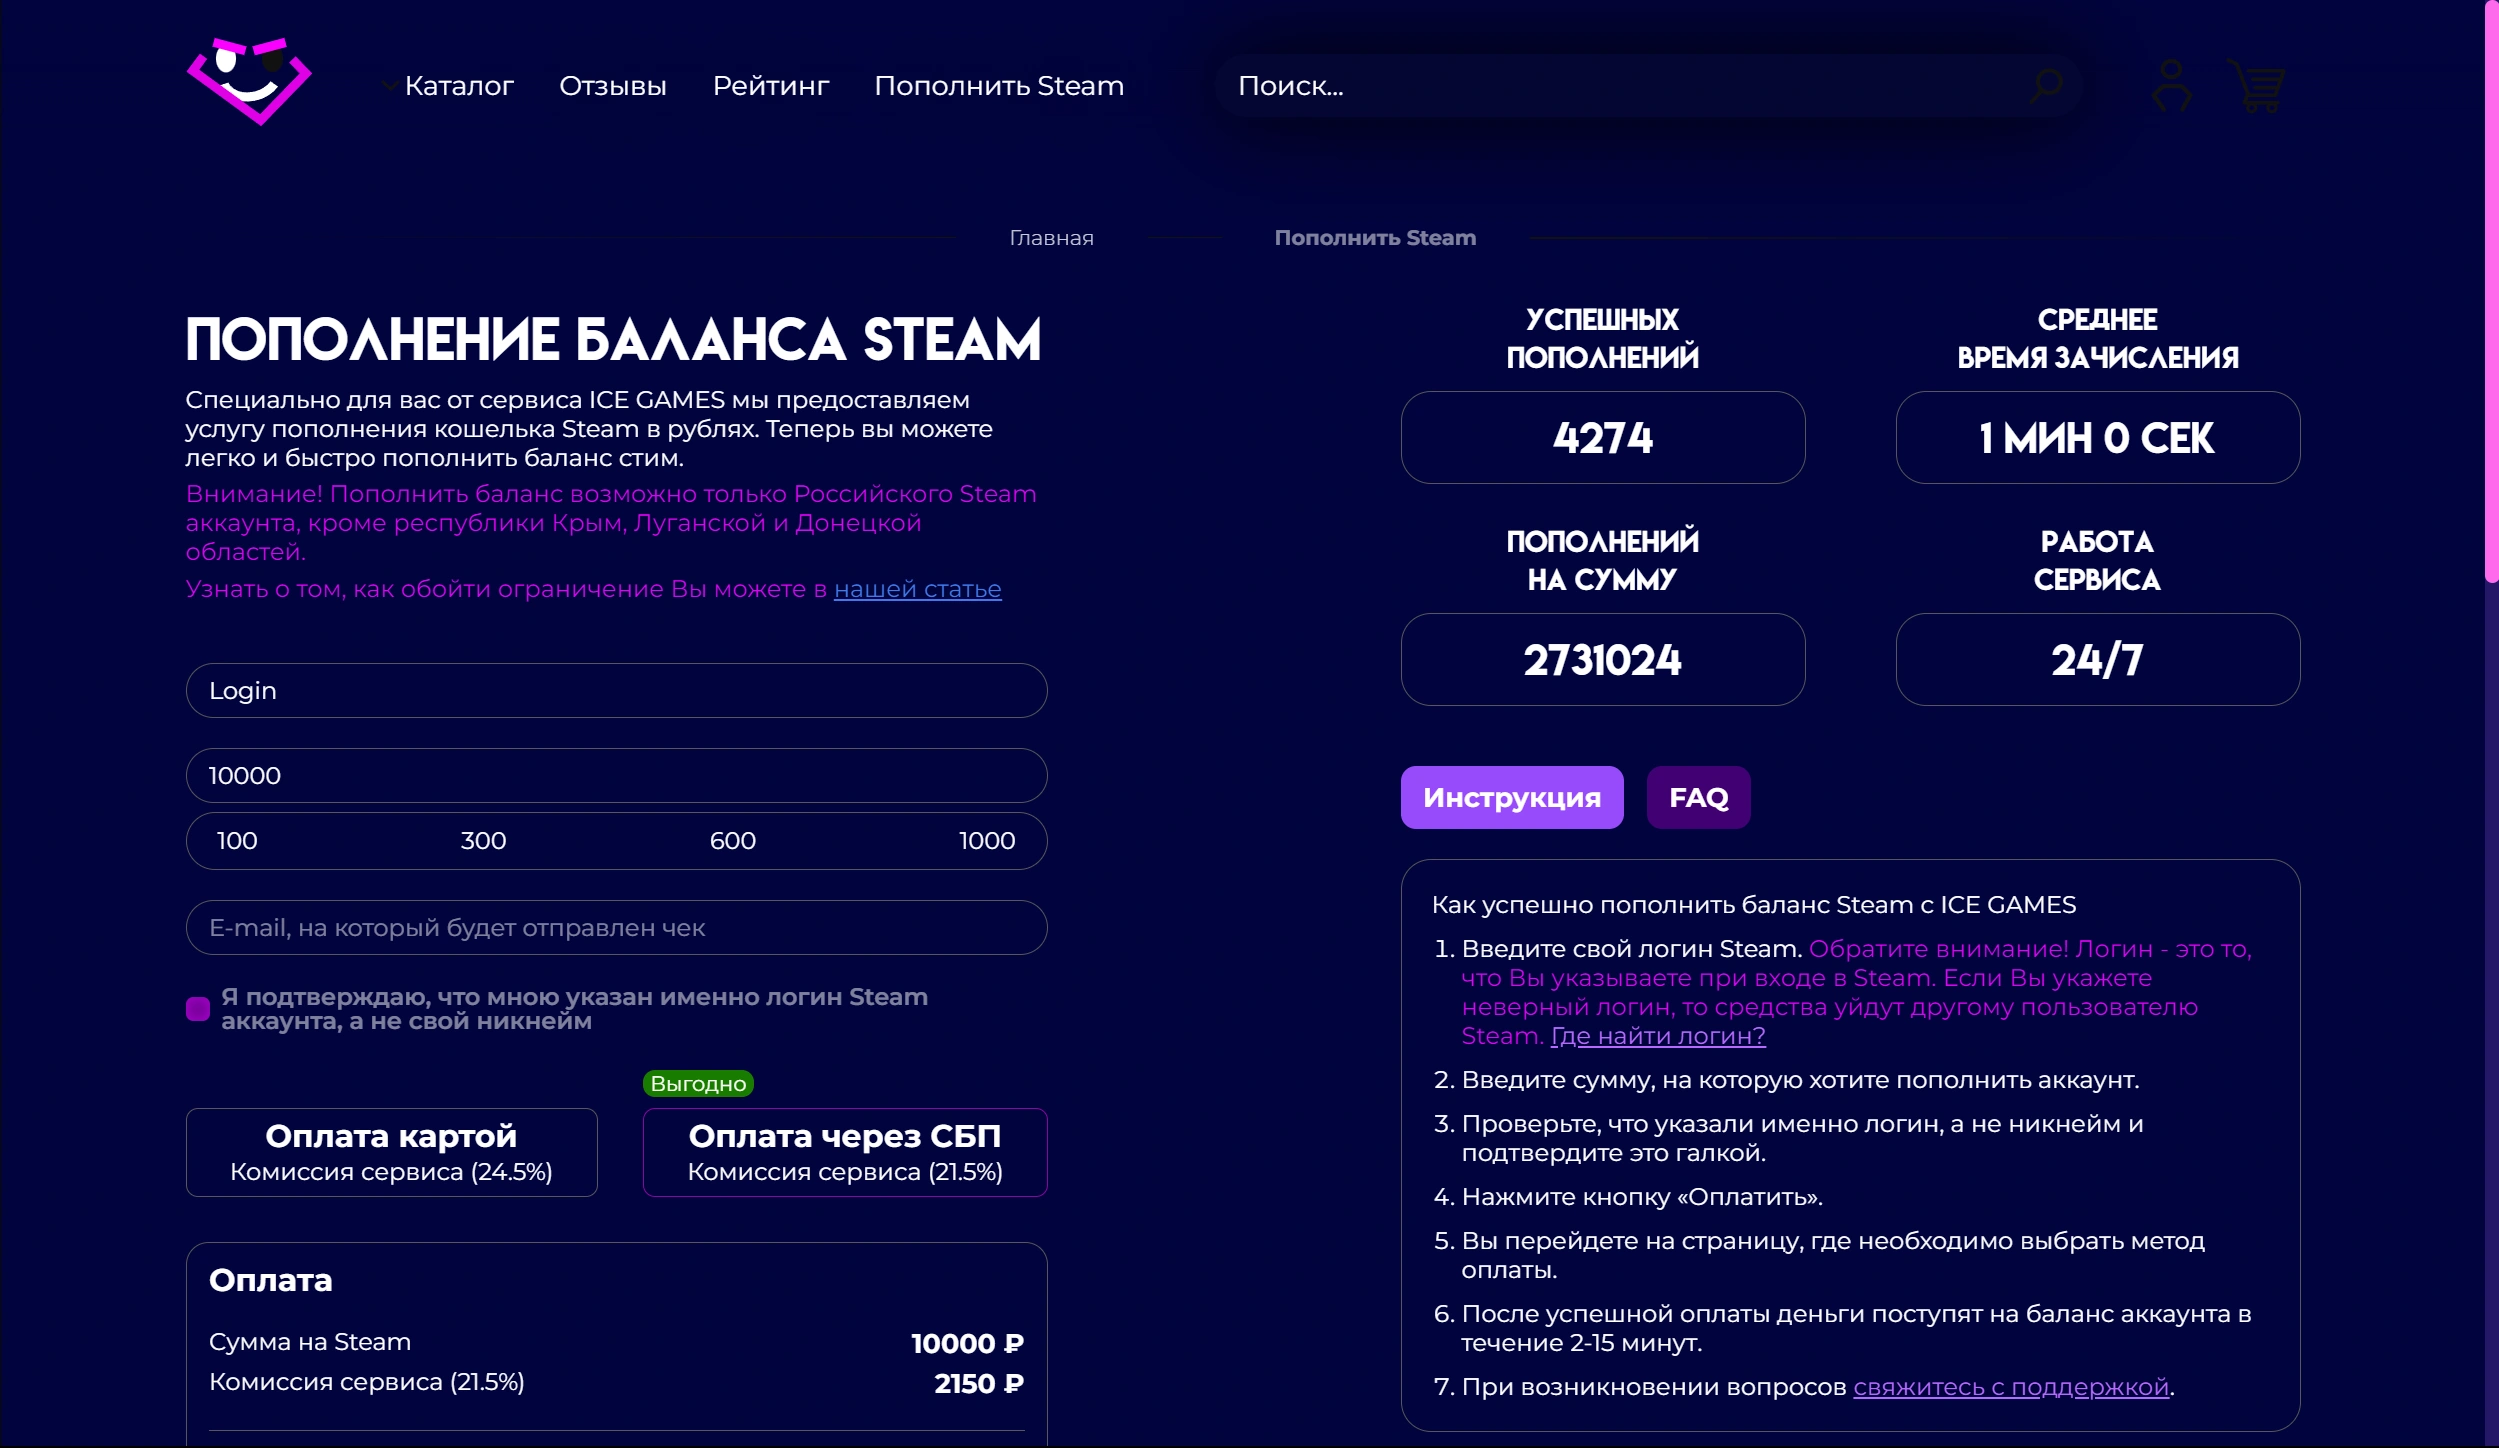Screen dimensions: 2499x1448
Task: Click the ICE GAMES smiley logo
Action: point(249,82)
